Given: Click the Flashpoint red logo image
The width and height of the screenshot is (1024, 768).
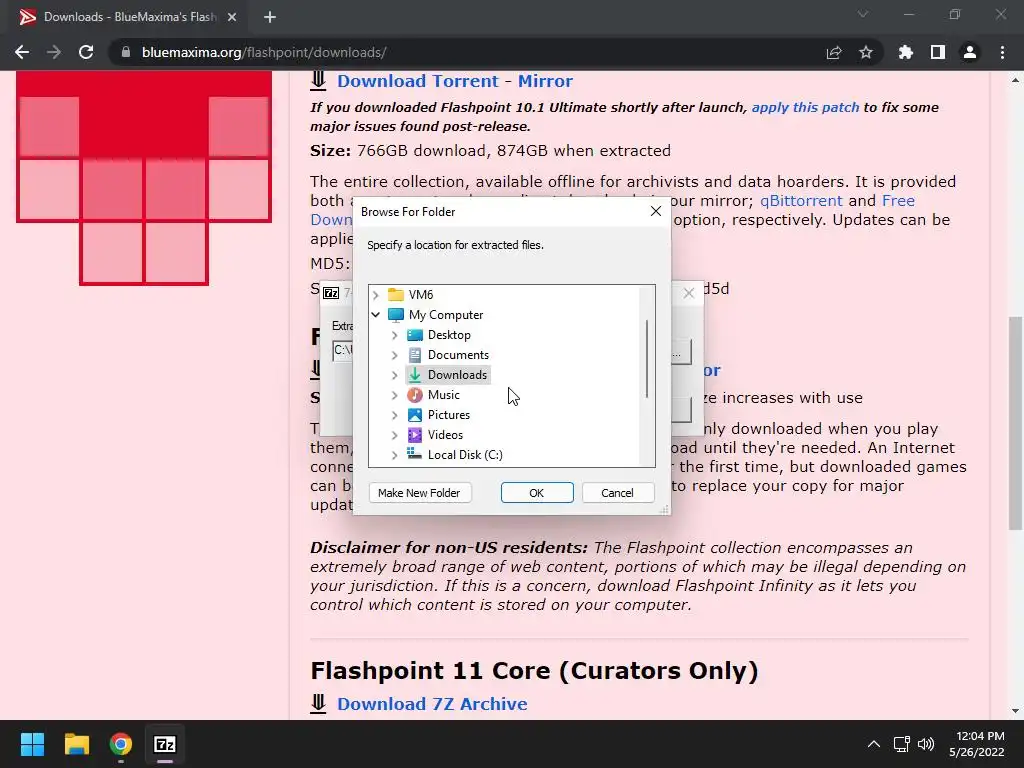Looking at the screenshot, I should [x=144, y=178].
